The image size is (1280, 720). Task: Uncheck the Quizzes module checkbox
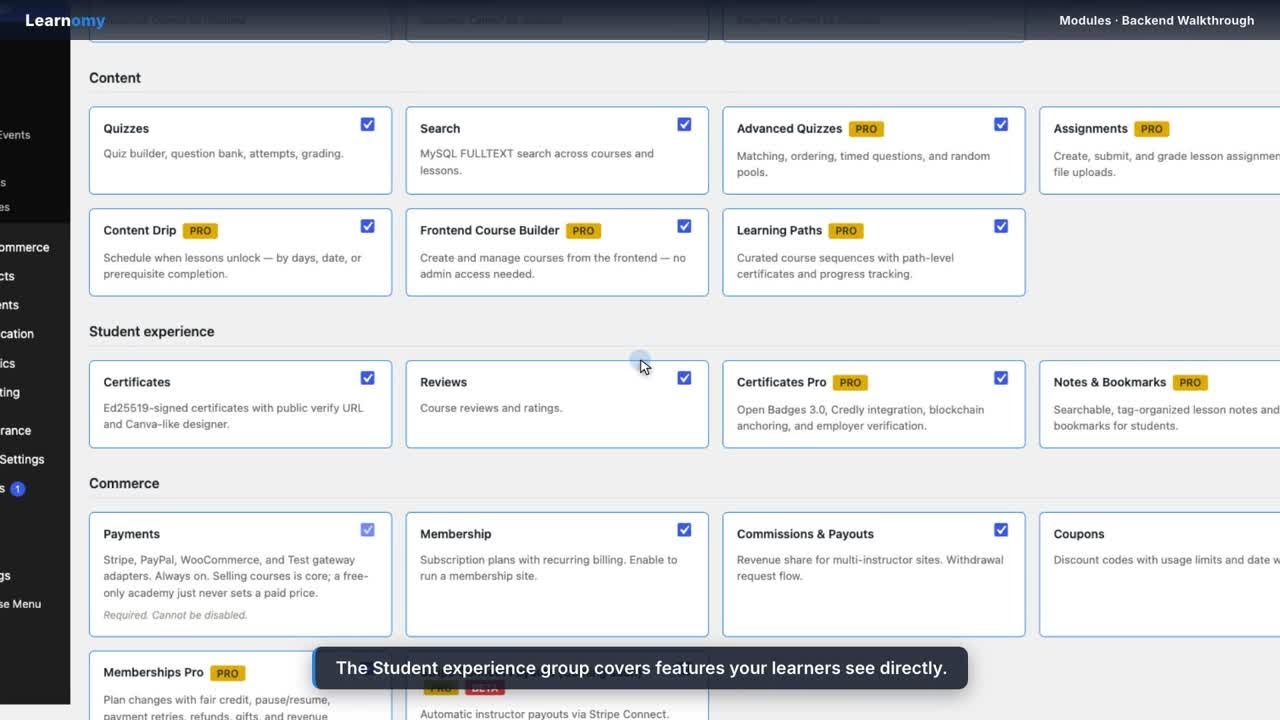click(367, 125)
